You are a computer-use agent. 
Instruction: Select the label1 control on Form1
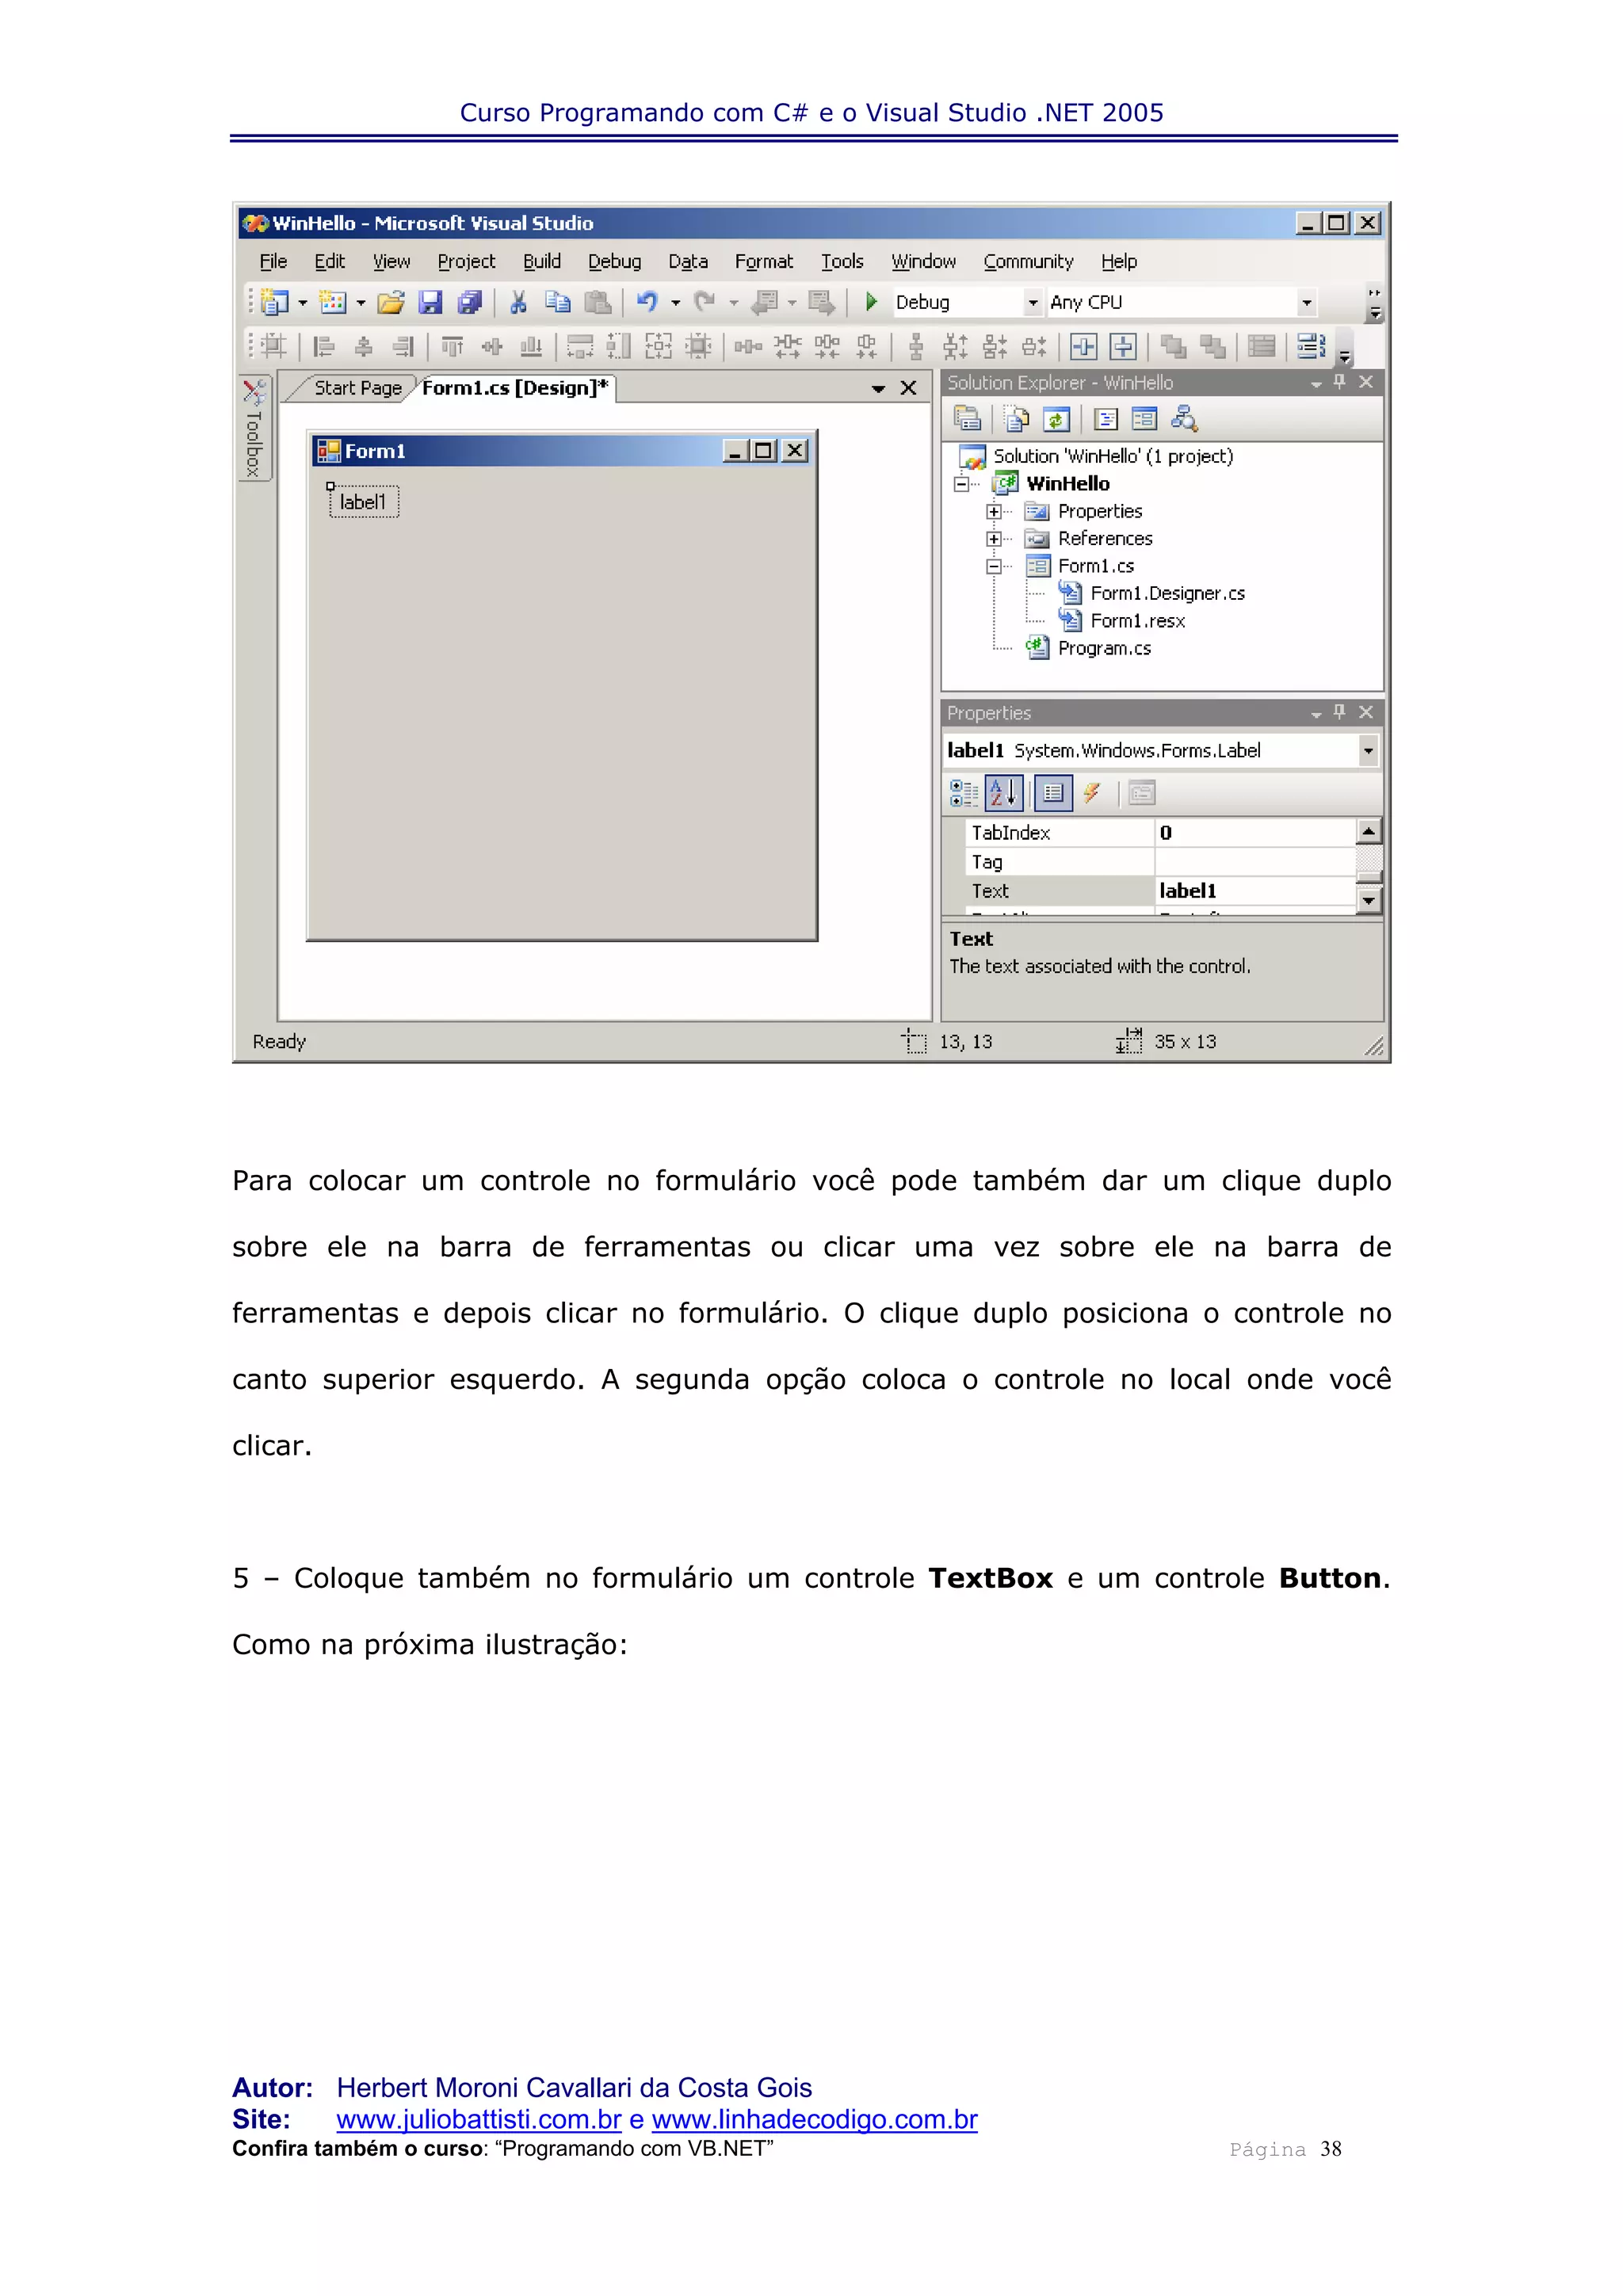click(363, 502)
